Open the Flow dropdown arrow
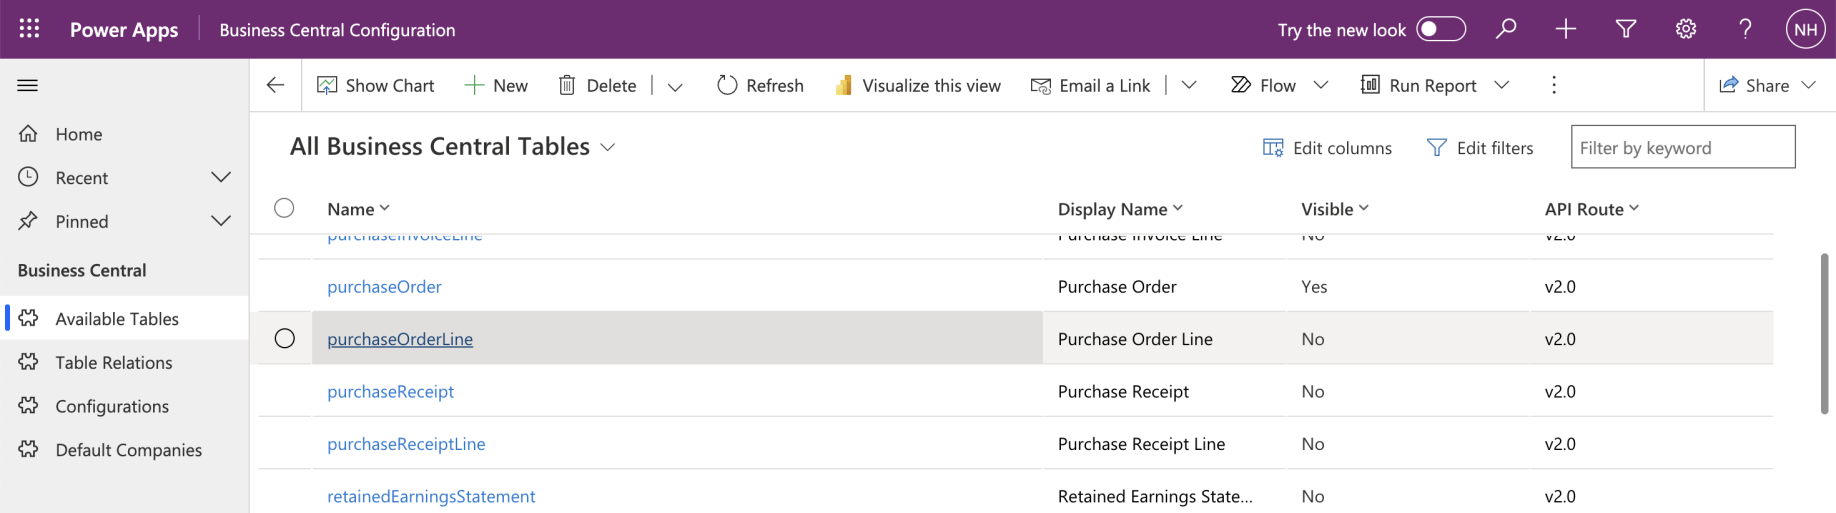The image size is (1836, 513). pos(1321,85)
